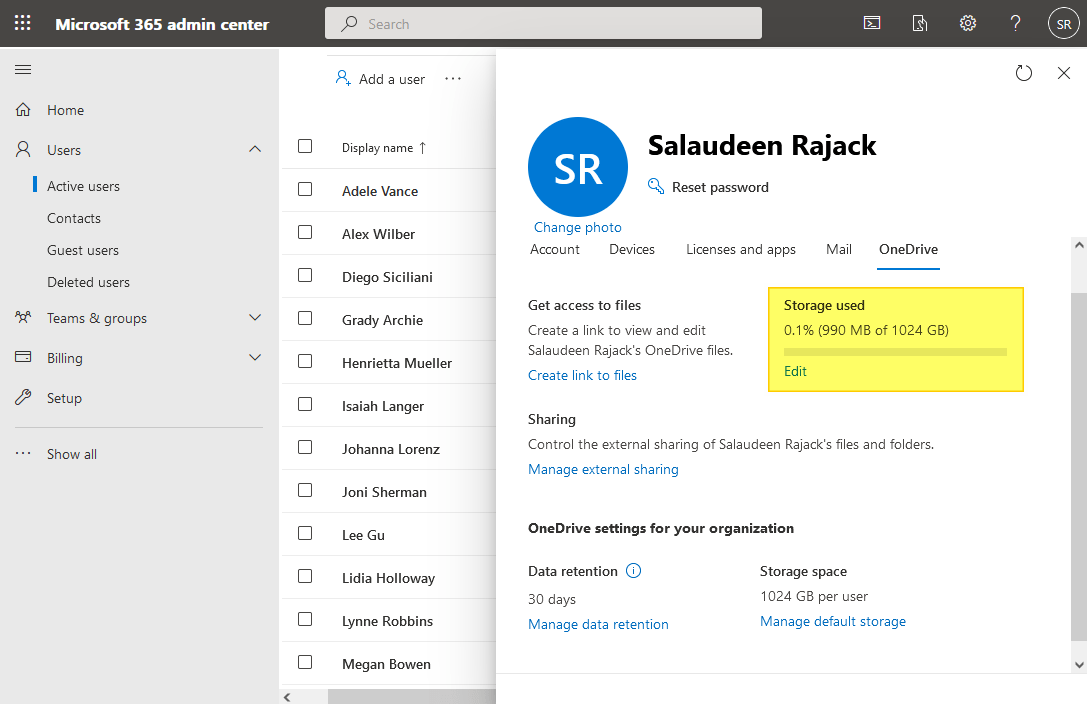Click the Data retention info icon
Screen dimensions: 1087x704
click(x=634, y=570)
